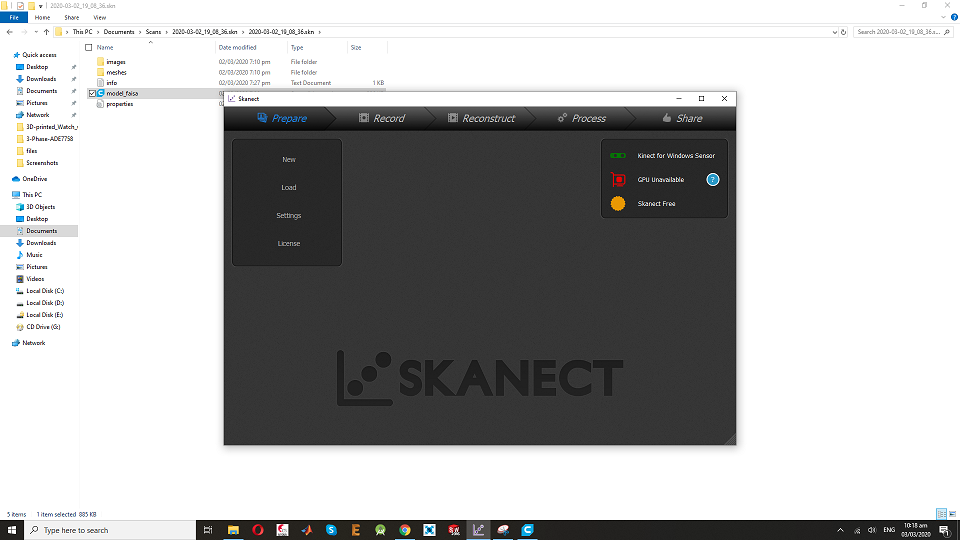Click the taskbar search box

110,530
